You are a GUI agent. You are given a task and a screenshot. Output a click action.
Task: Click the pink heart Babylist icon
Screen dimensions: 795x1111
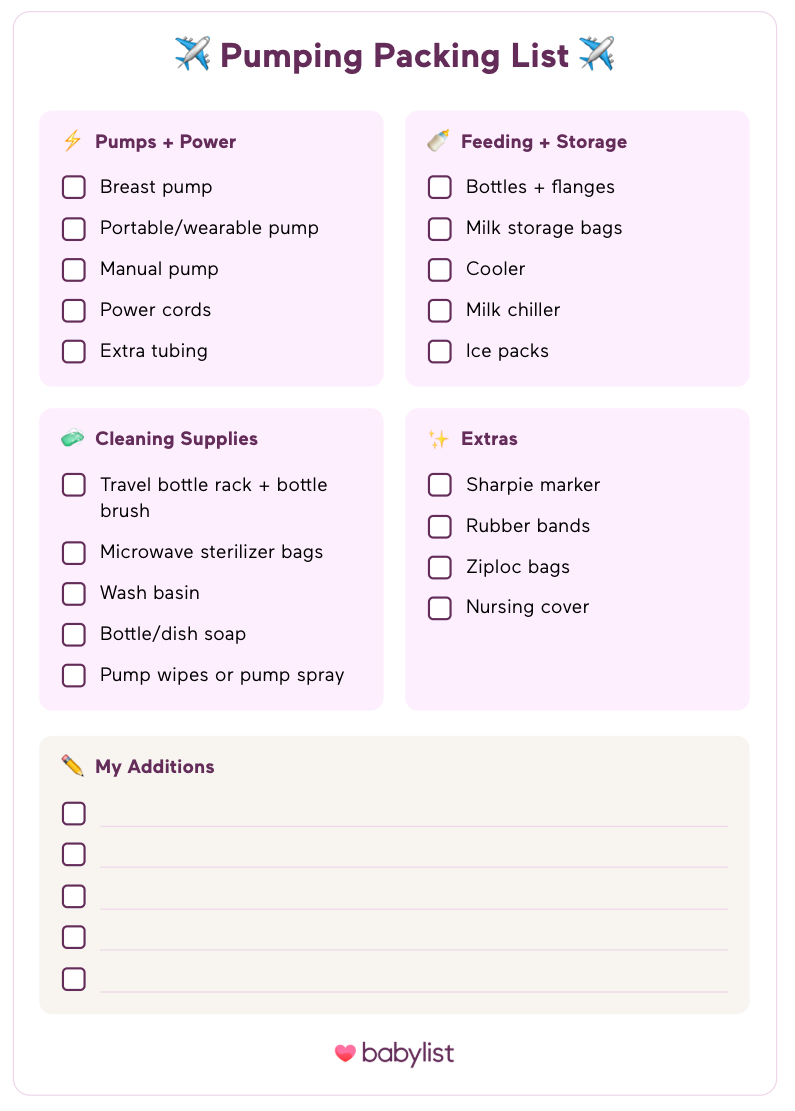coord(345,1053)
